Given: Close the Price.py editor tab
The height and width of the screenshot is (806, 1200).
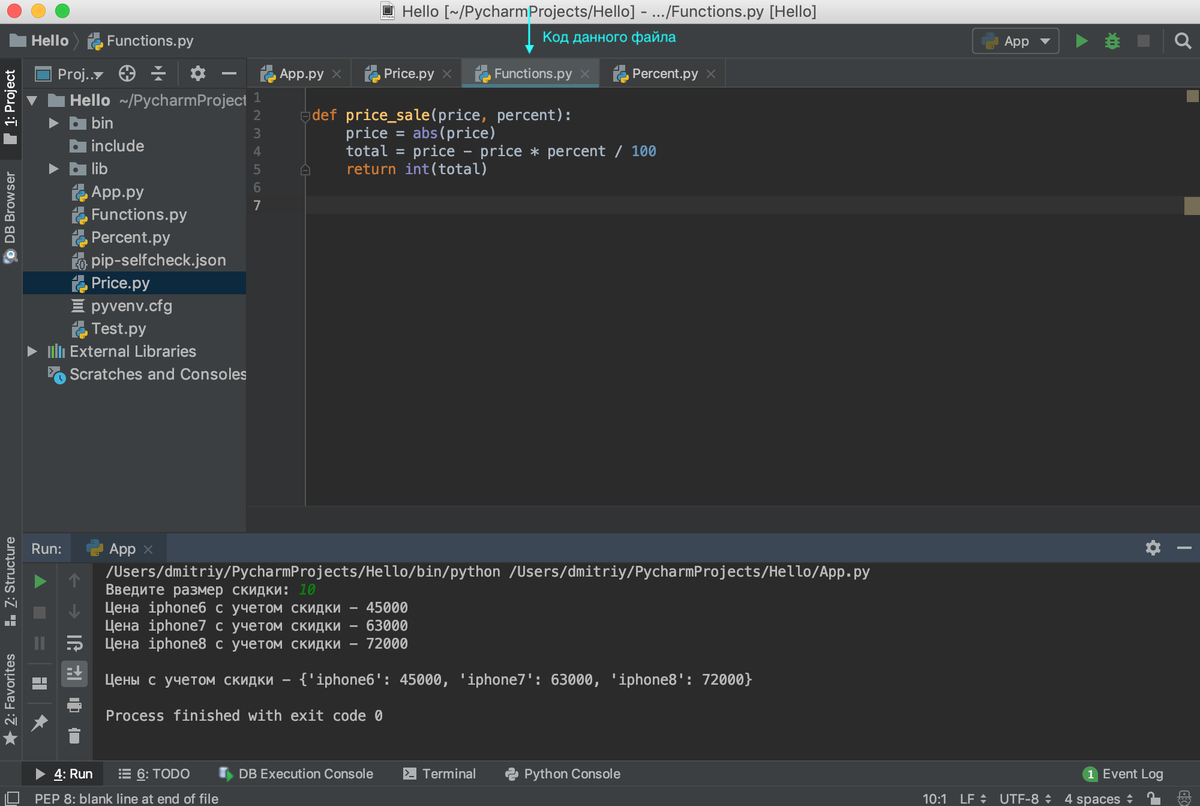Looking at the screenshot, I should (x=447, y=74).
